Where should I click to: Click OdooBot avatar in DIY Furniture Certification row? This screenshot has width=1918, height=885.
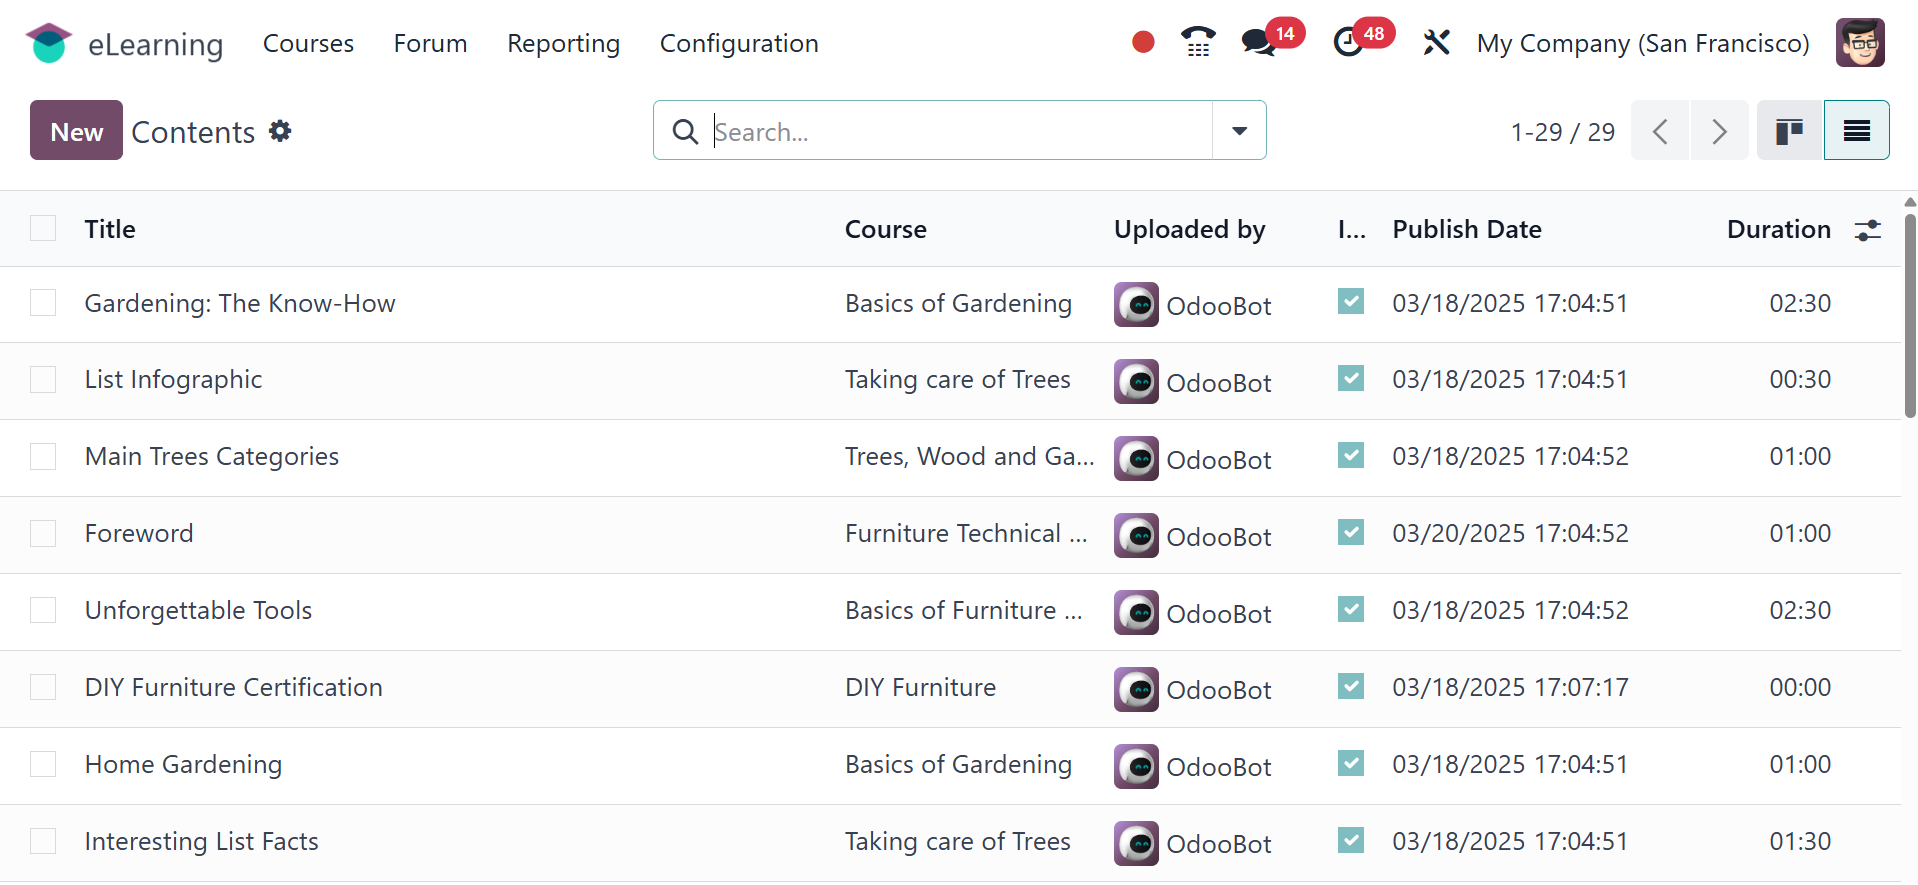click(x=1136, y=690)
